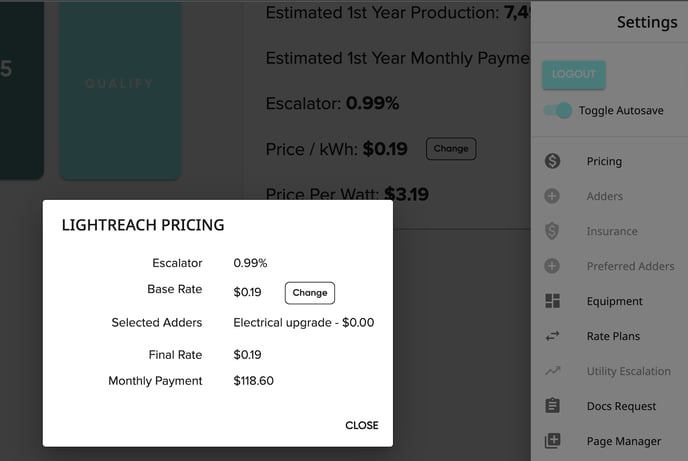Screen dimensions: 688x461
Task: Click the Rate Plans swap-arrows icon
Action: (x=552, y=336)
